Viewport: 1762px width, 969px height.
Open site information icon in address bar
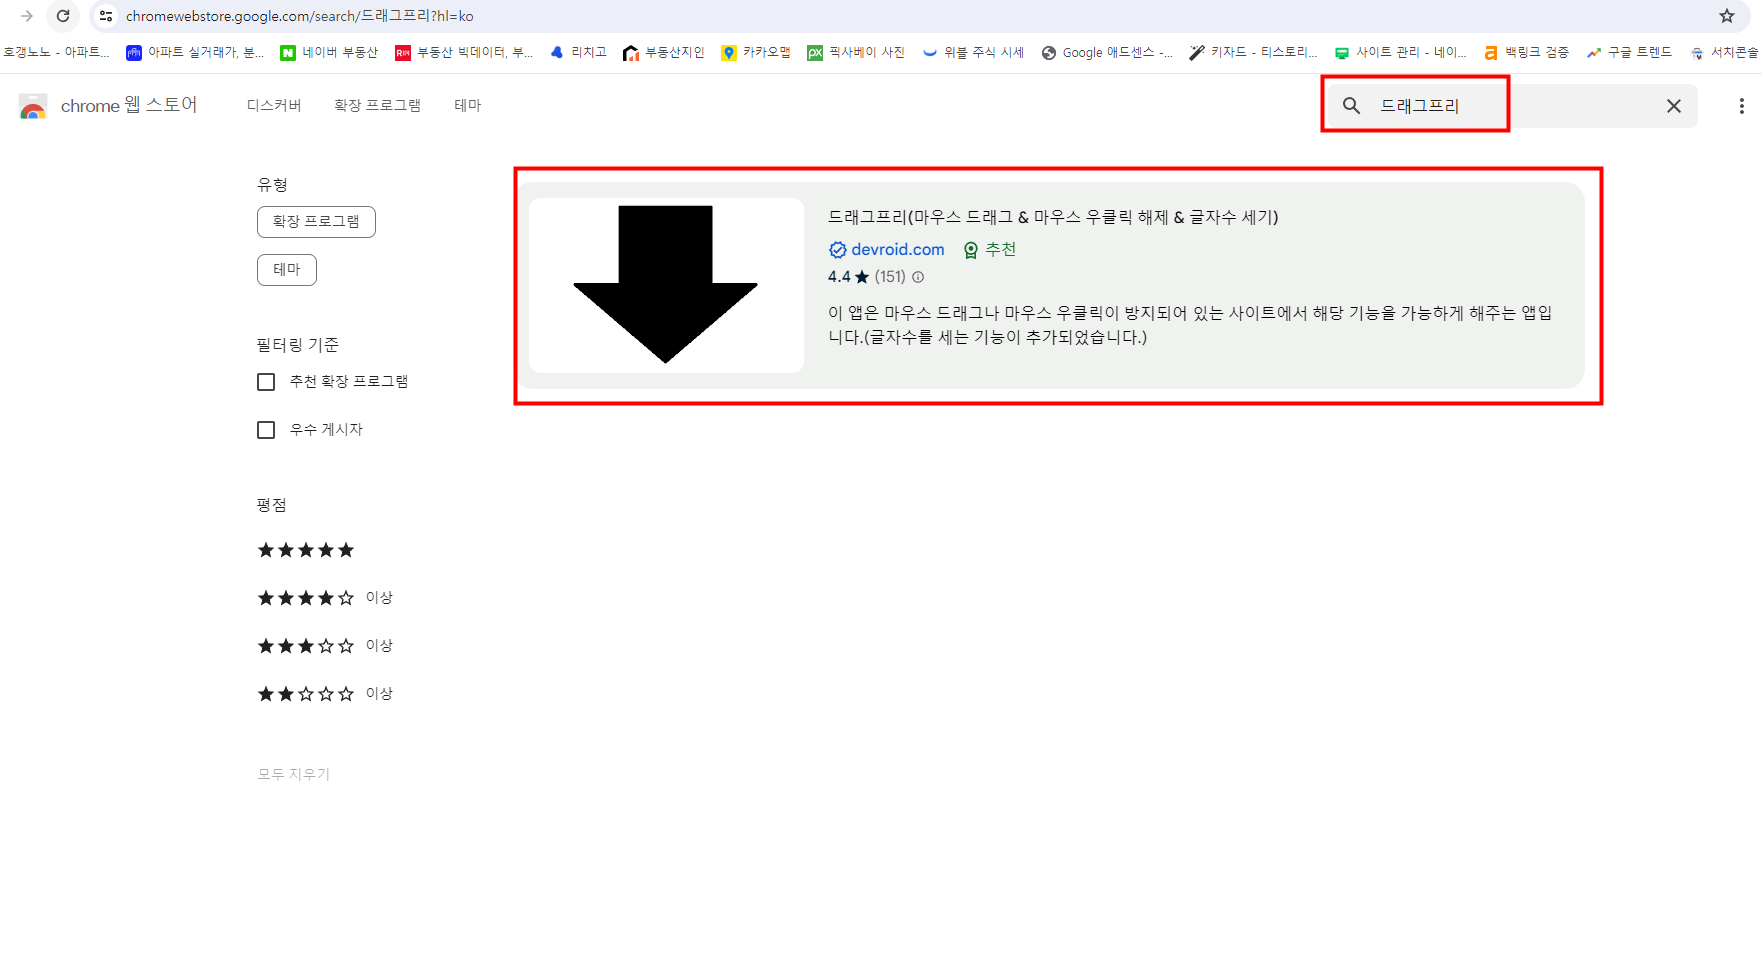click(x=106, y=16)
